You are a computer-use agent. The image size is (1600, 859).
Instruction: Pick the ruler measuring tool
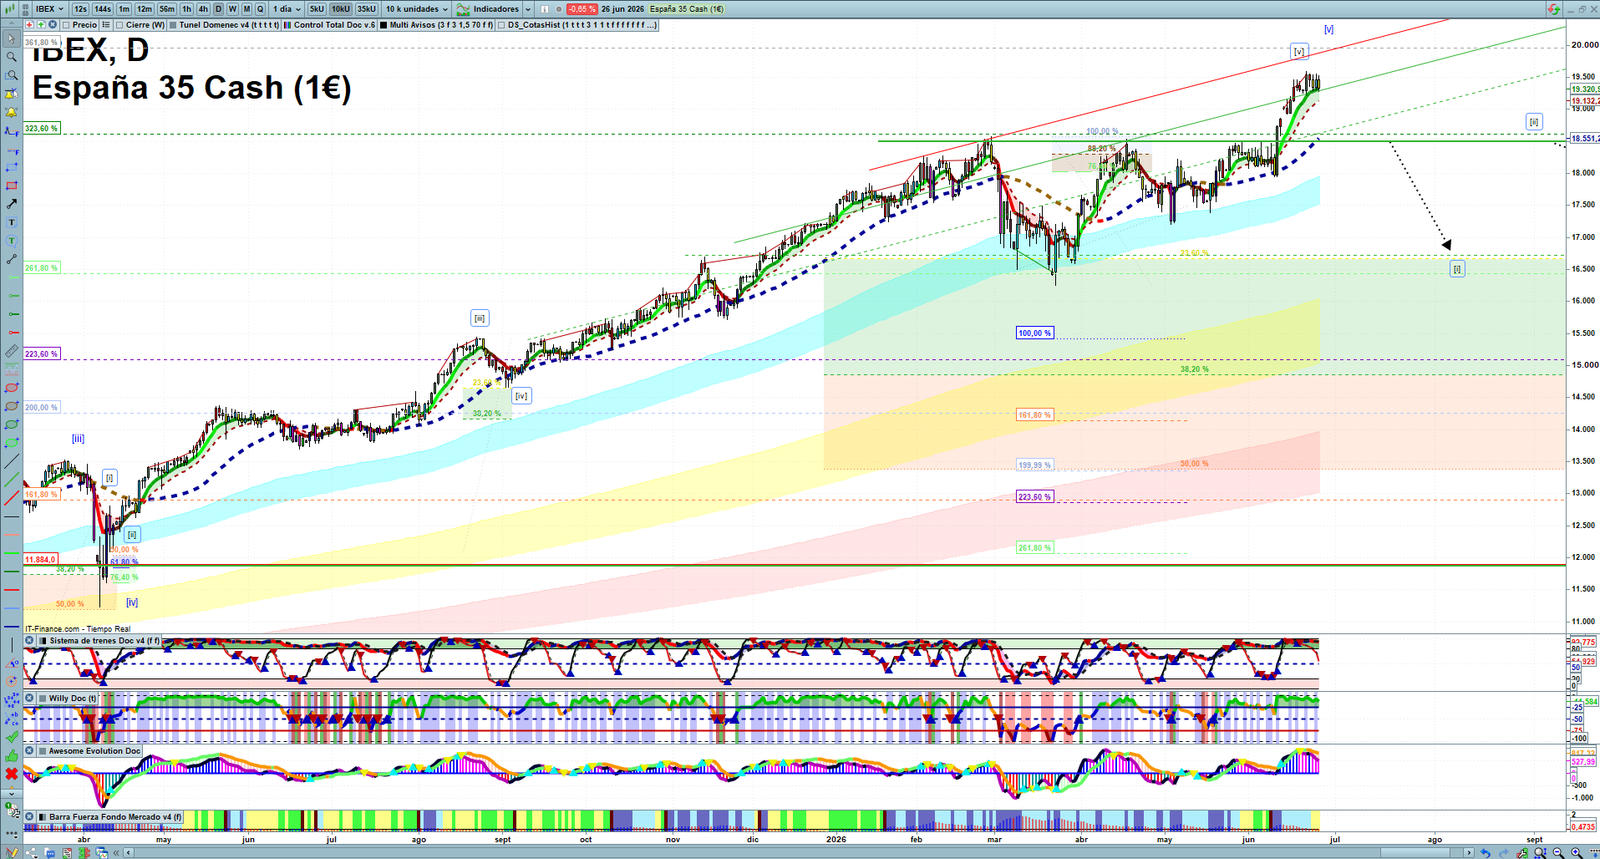(x=12, y=351)
